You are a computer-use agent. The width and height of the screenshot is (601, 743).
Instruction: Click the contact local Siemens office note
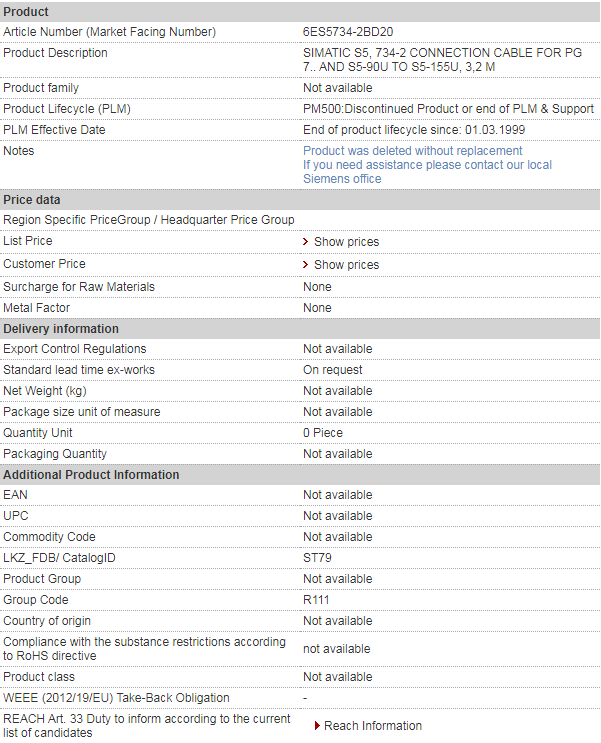[x=427, y=172]
